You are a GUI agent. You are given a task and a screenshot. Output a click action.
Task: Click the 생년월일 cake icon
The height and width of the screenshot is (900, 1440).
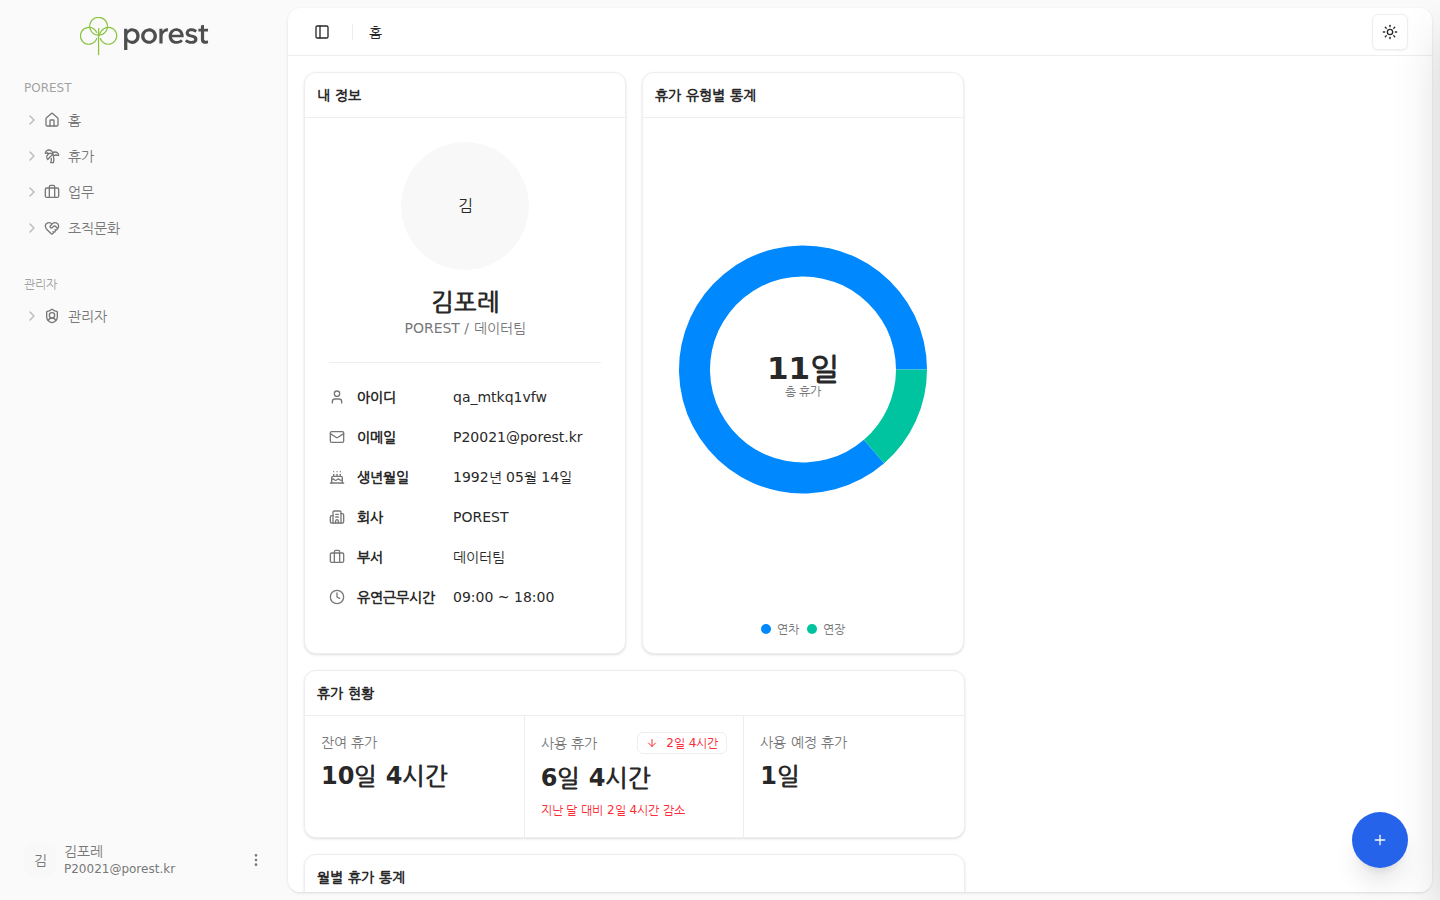pos(337,477)
